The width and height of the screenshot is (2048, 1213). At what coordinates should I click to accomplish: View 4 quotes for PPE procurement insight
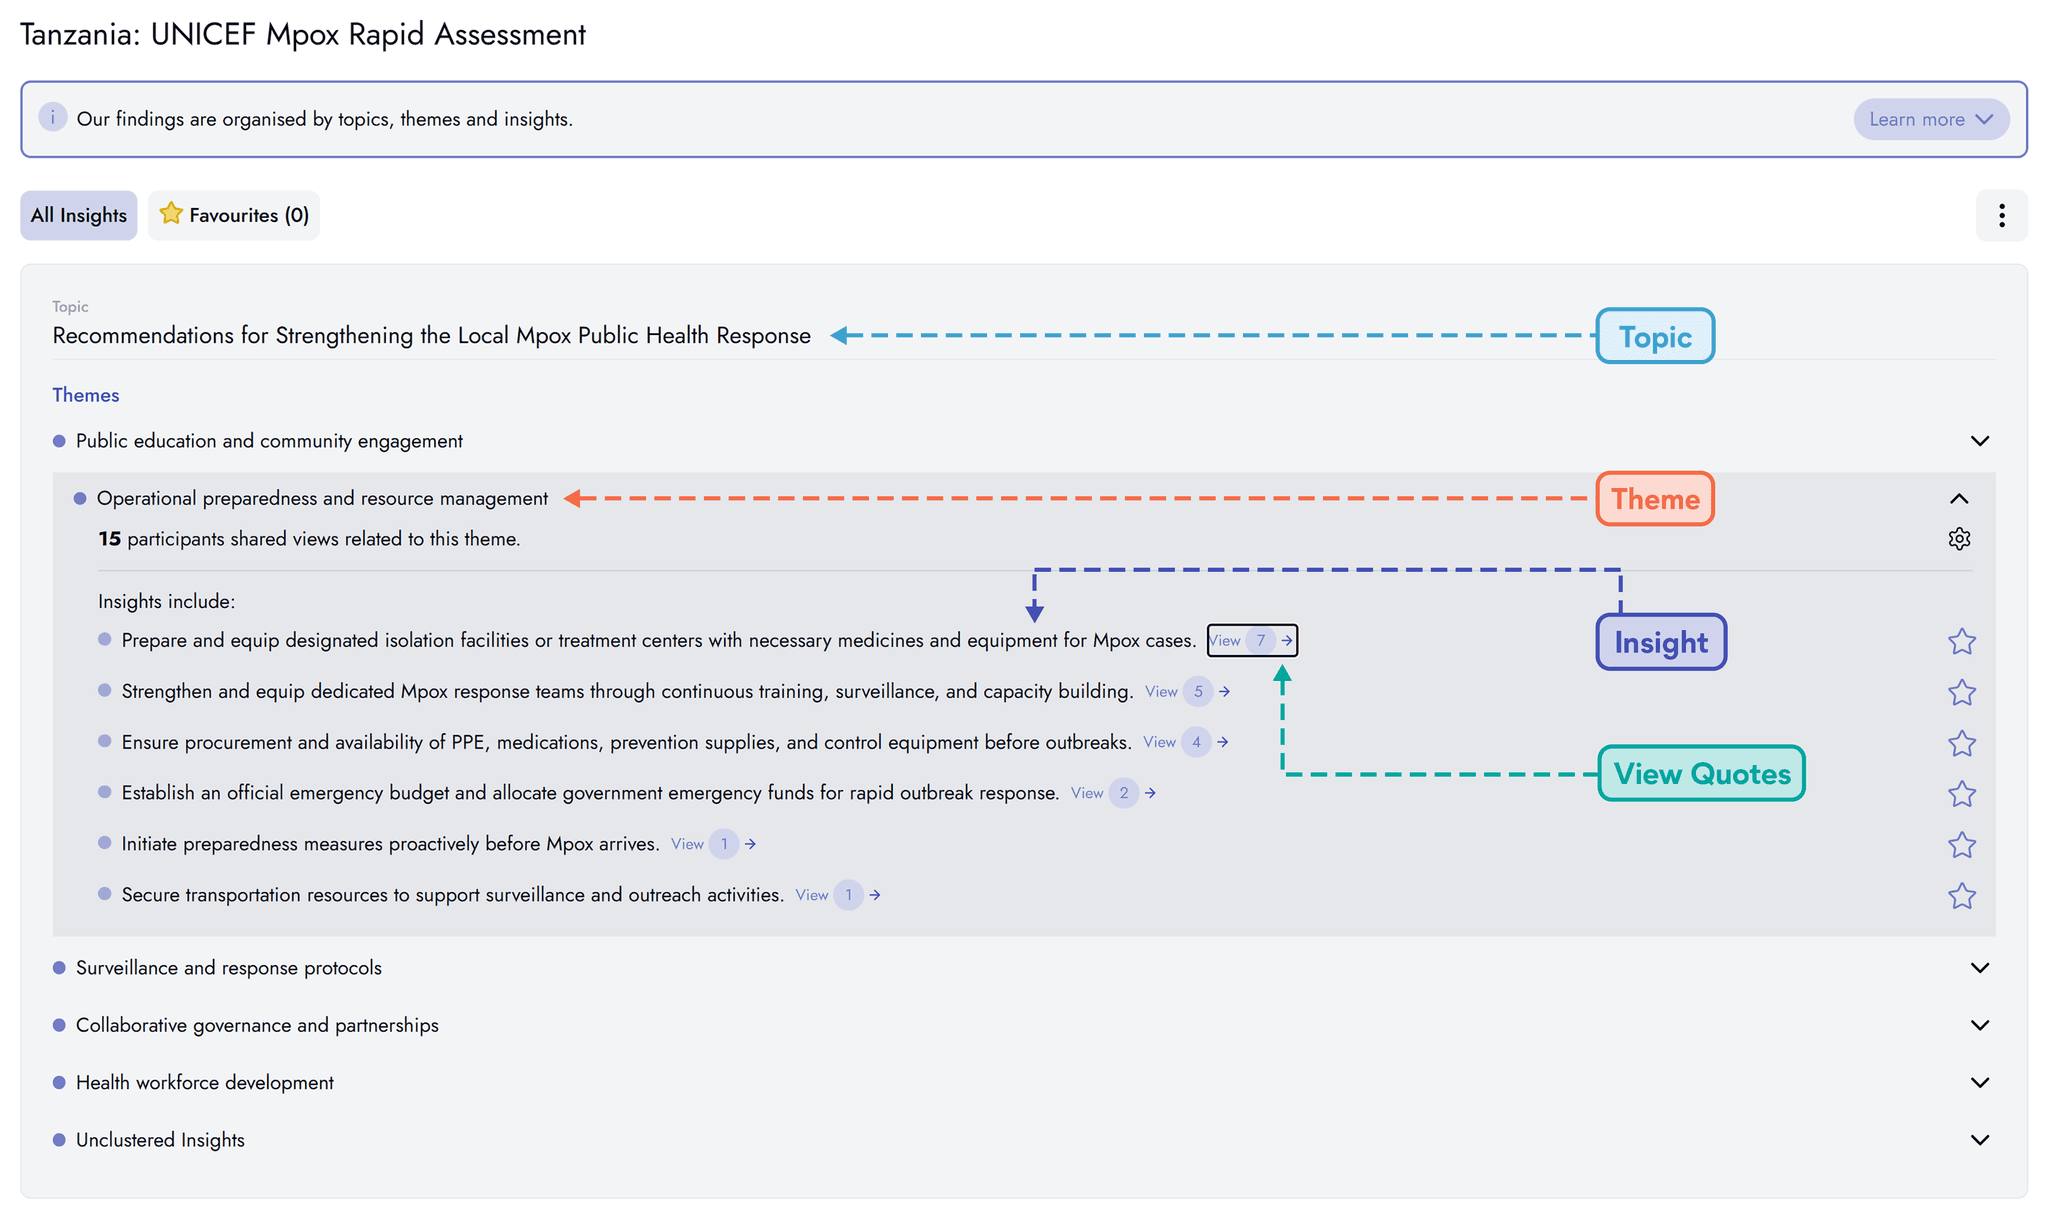pos(1186,742)
